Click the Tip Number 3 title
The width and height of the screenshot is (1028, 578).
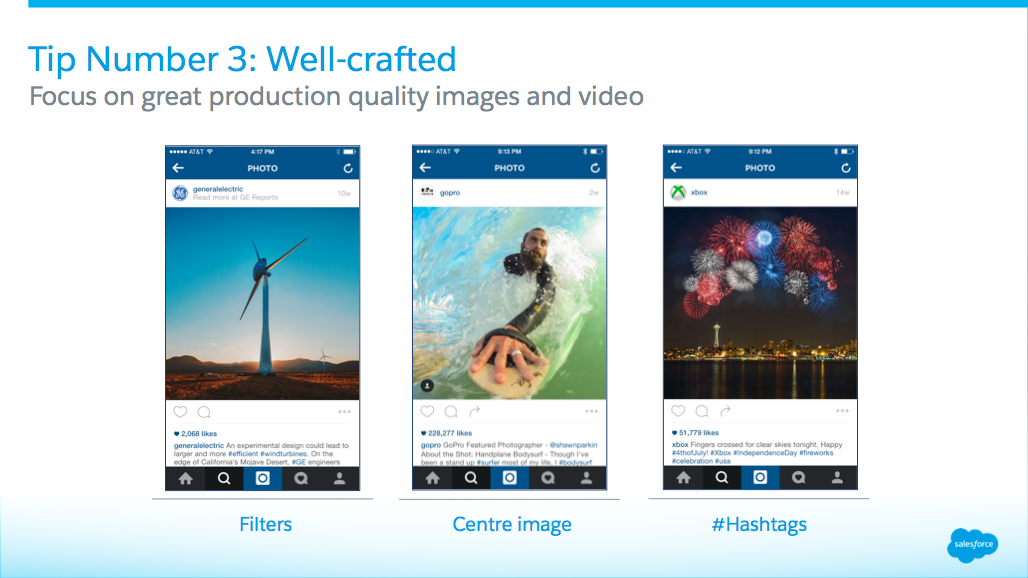click(242, 59)
